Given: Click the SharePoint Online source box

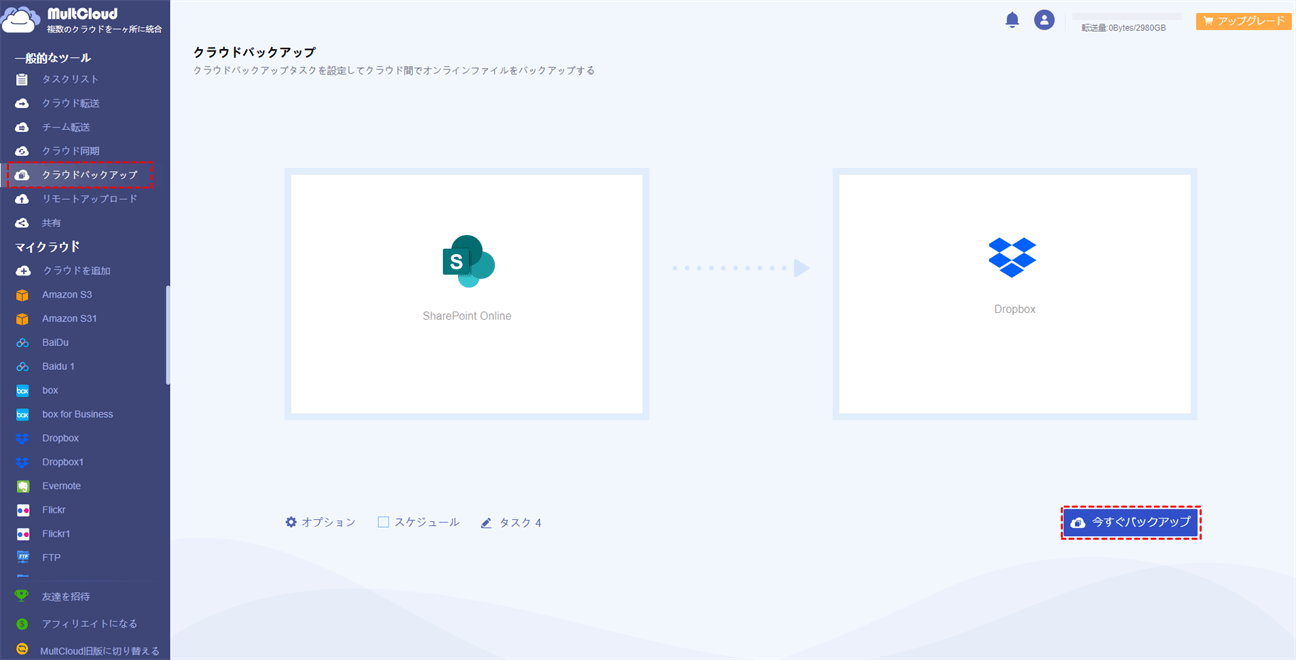Looking at the screenshot, I should tap(466, 294).
